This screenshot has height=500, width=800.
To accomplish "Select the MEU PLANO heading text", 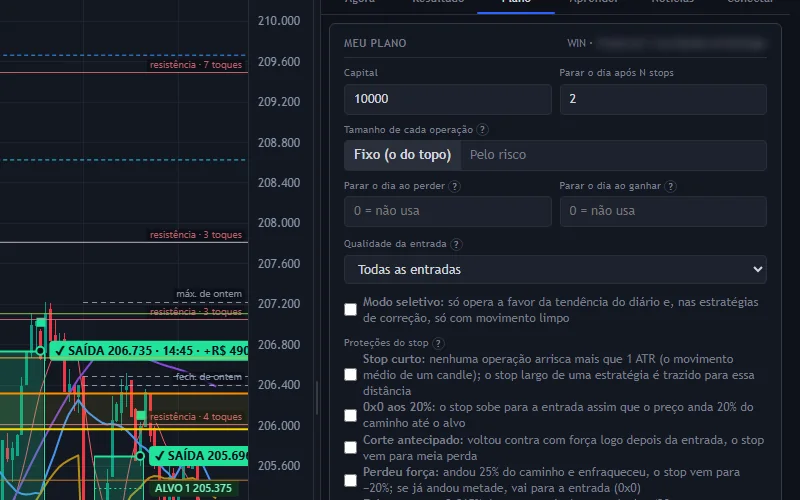I will (x=375, y=43).
